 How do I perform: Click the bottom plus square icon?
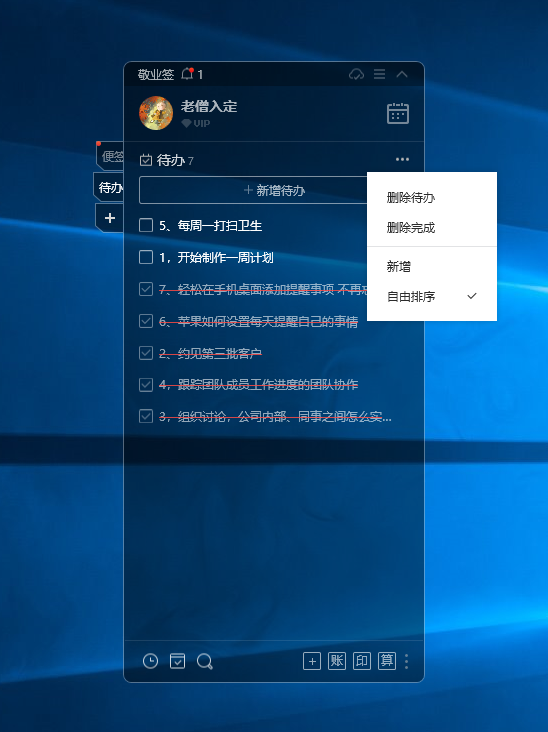tap(312, 661)
